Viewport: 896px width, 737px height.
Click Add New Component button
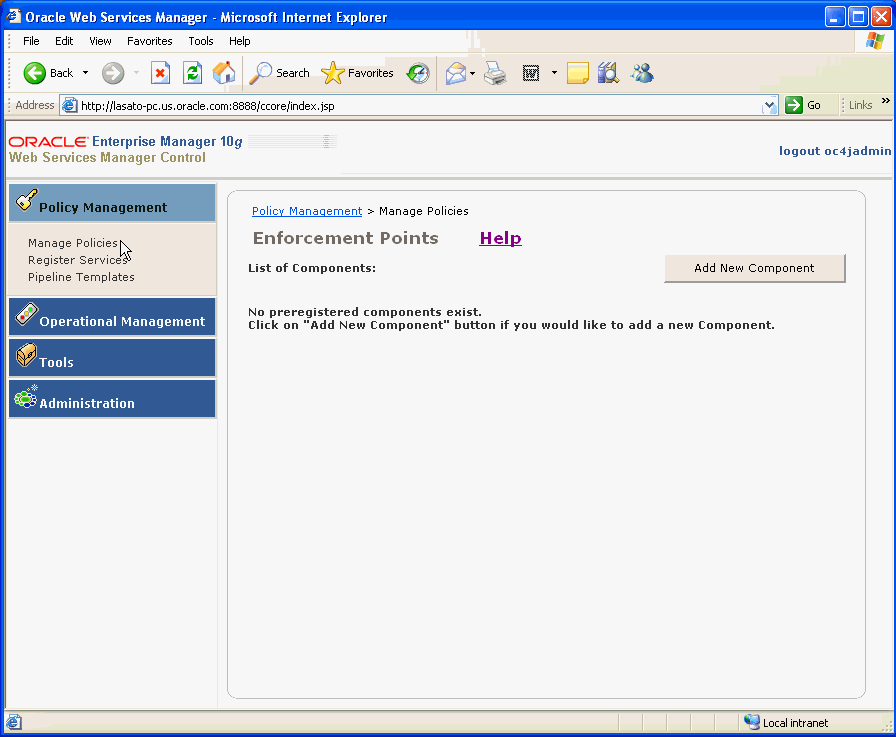coord(754,269)
